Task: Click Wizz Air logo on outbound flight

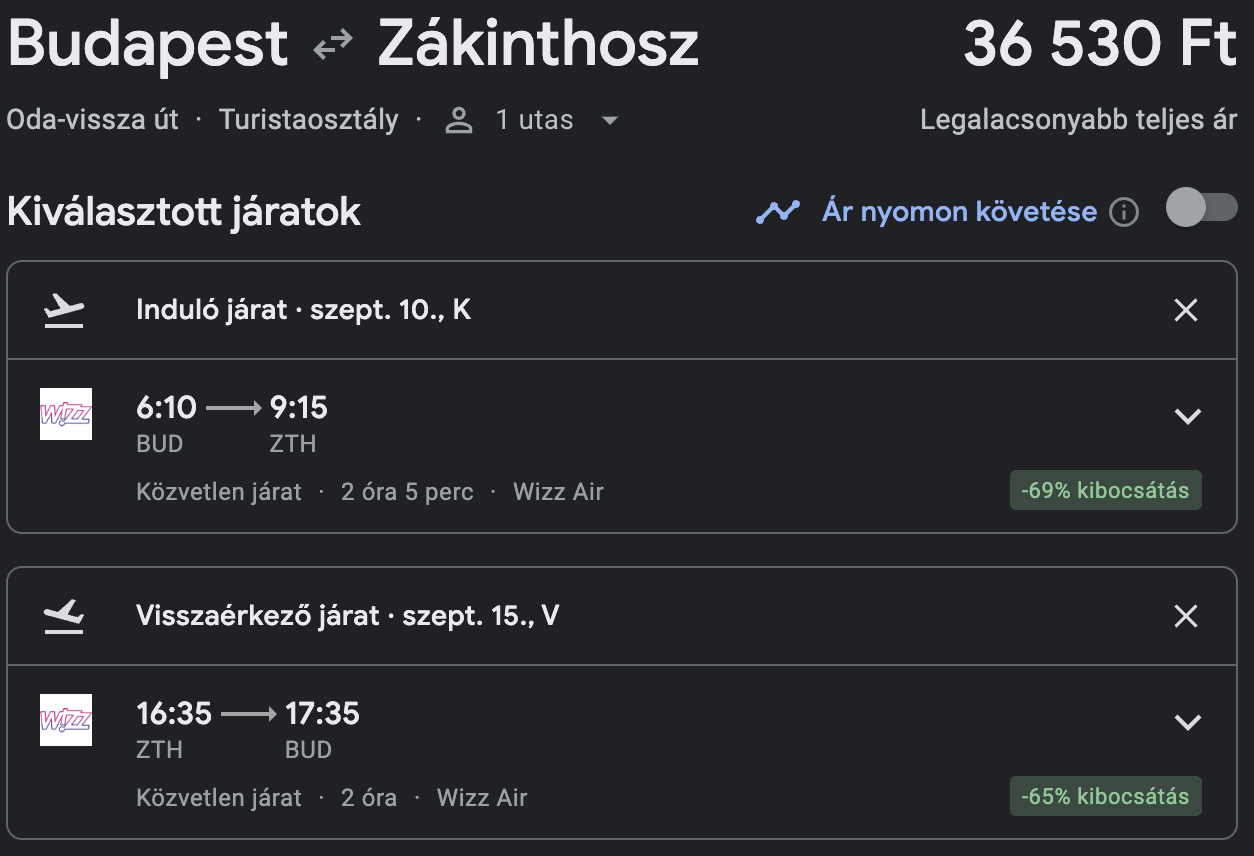Action: pyautogui.click(x=66, y=414)
